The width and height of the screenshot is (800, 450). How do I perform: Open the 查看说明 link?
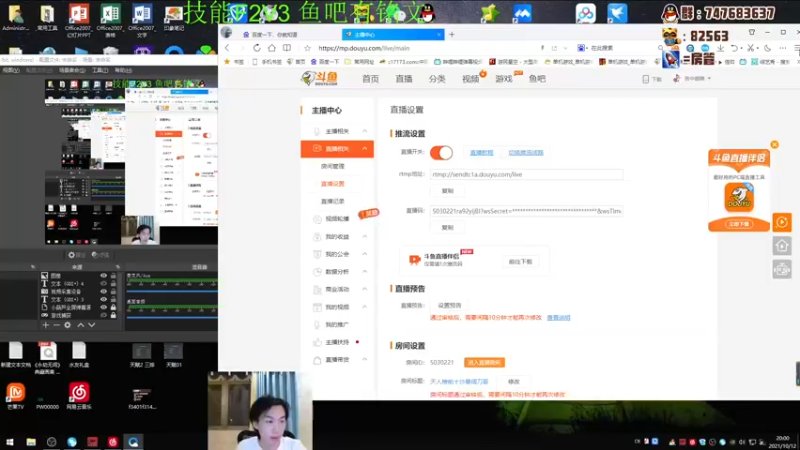click(x=559, y=318)
